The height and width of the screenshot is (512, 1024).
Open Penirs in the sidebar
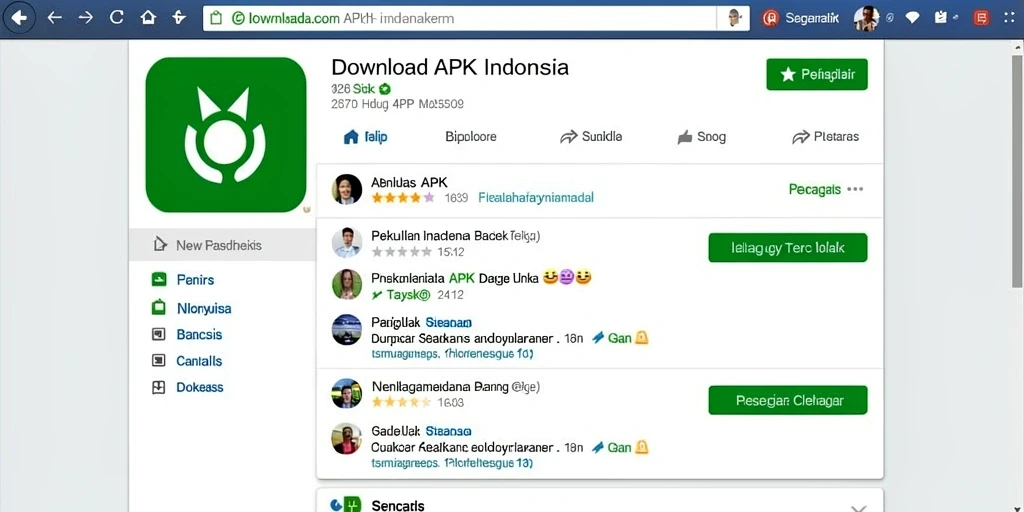tap(195, 280)
